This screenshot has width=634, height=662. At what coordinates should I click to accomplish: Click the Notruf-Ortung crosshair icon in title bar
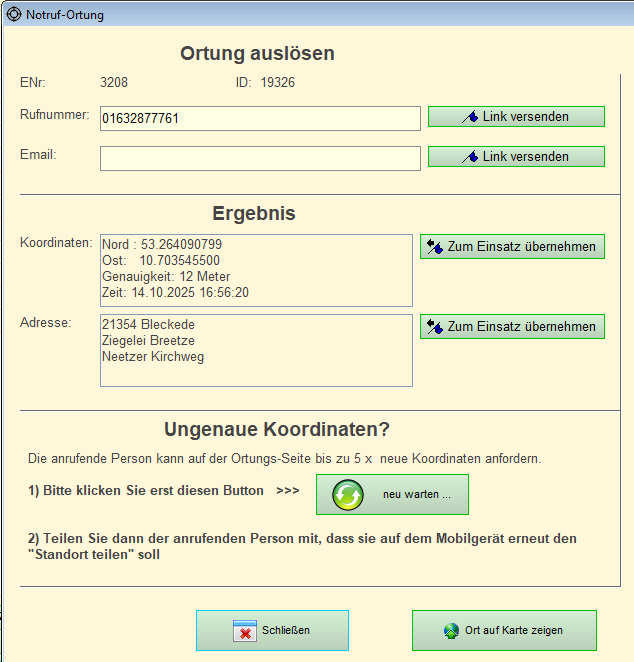(14, 15)
